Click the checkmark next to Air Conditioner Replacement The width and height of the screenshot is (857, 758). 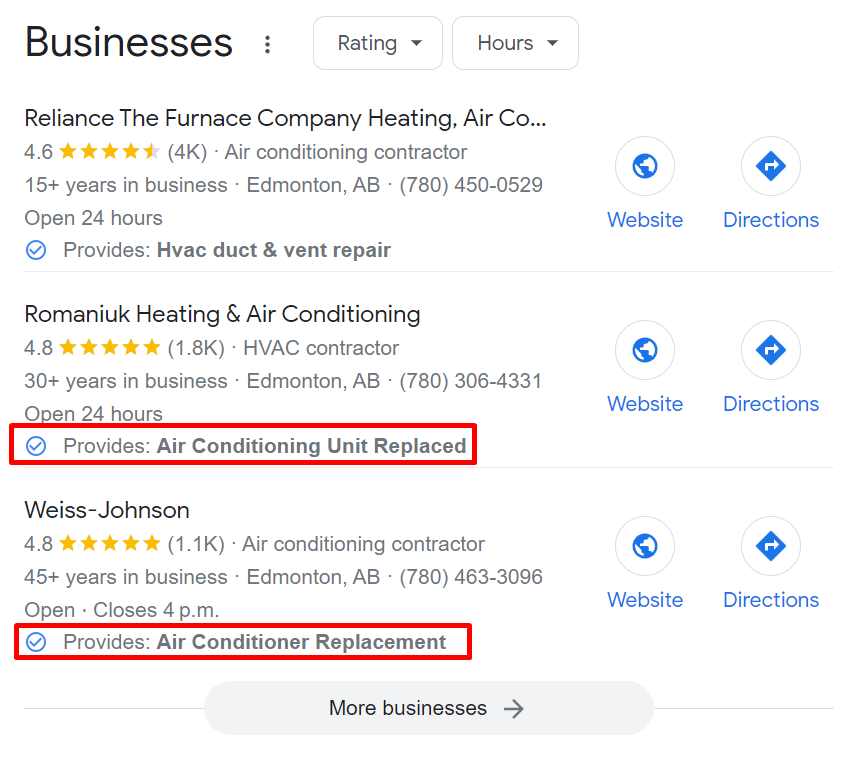(x=36, y=642)
